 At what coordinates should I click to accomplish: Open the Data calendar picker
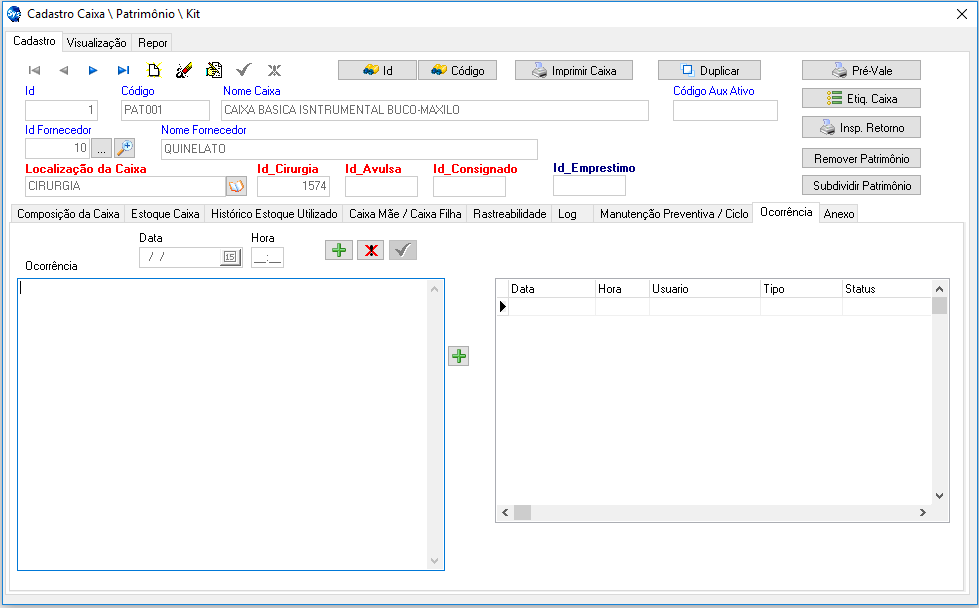(x=229, y=257)
